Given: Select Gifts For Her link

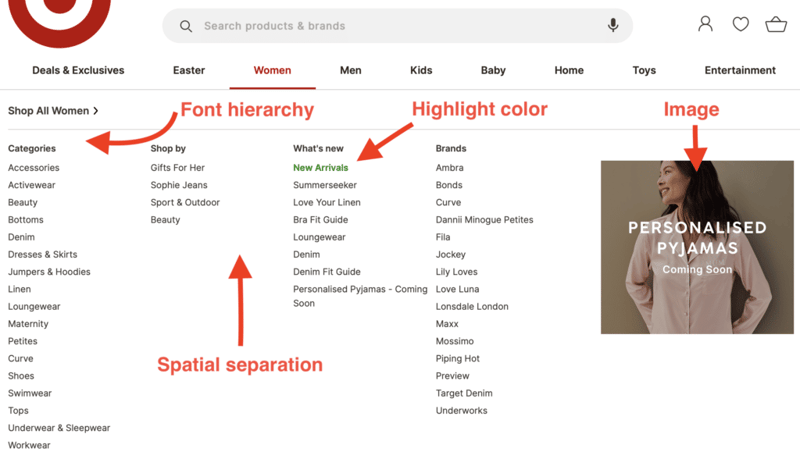Looking at the screenshot, I should point(178,168).
